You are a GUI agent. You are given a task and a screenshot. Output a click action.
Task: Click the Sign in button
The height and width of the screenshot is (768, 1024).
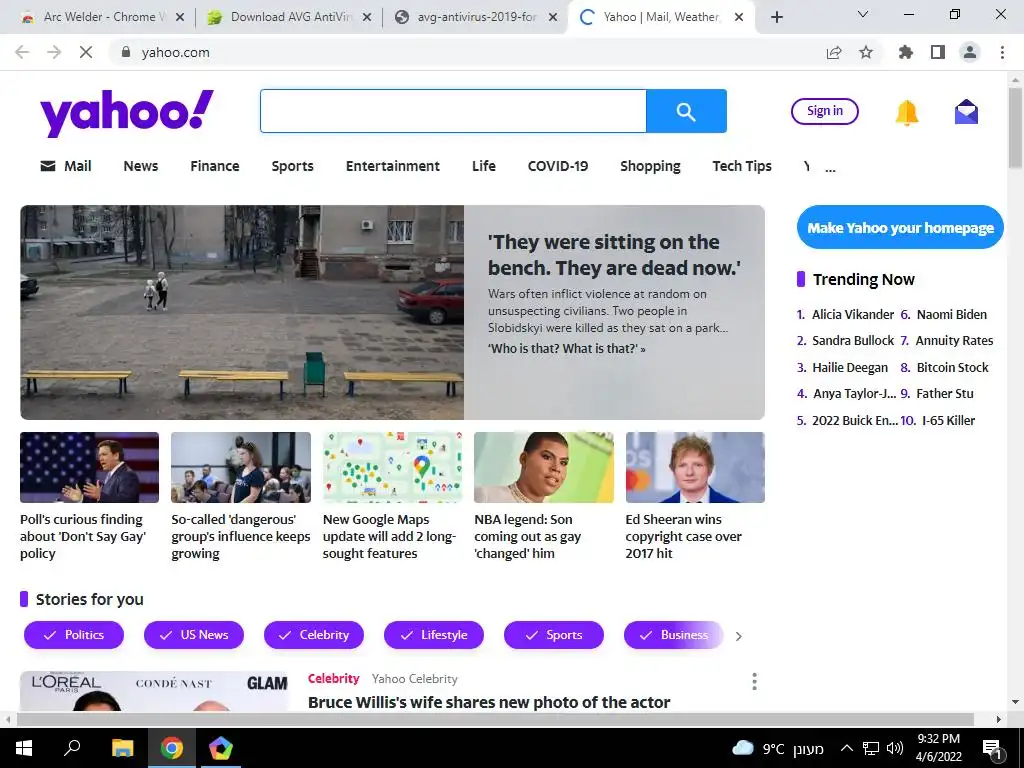(824, 111)
